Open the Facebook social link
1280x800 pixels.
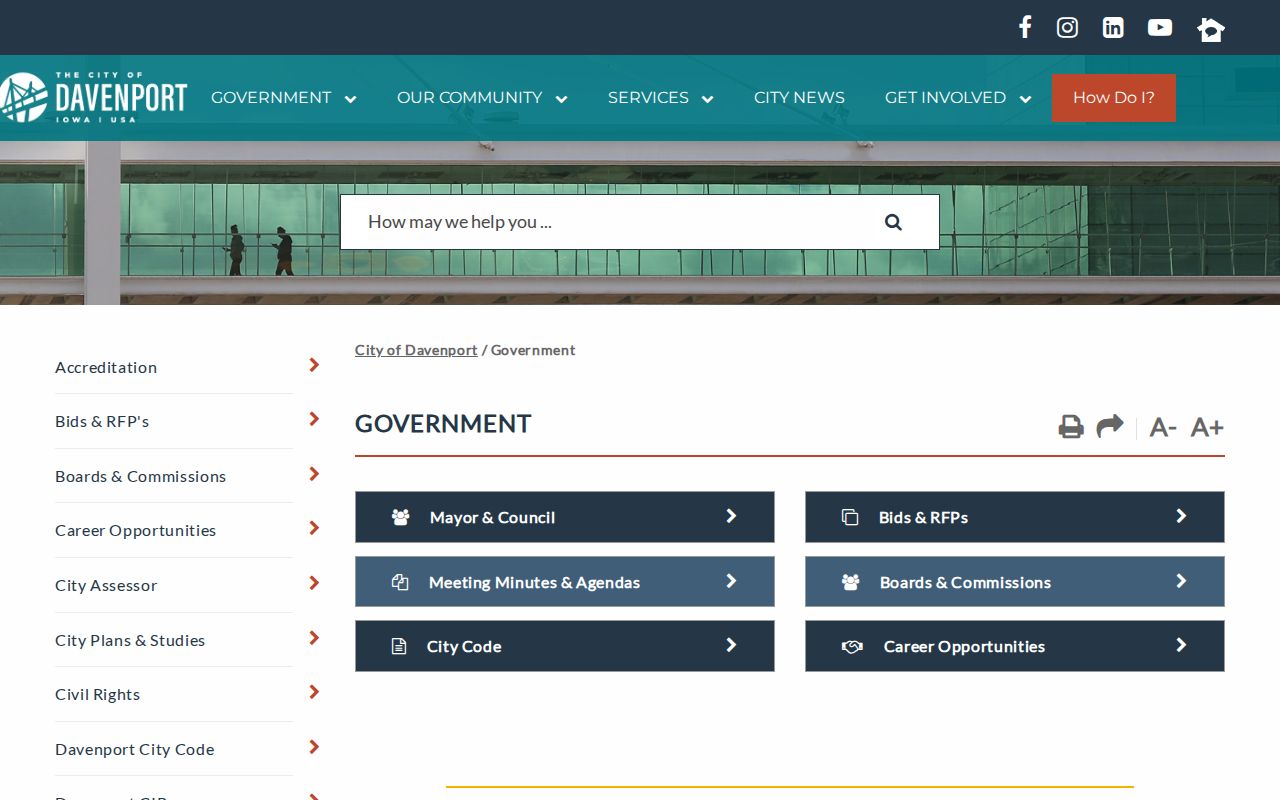pyautogui.click(x=1025, y=27)
